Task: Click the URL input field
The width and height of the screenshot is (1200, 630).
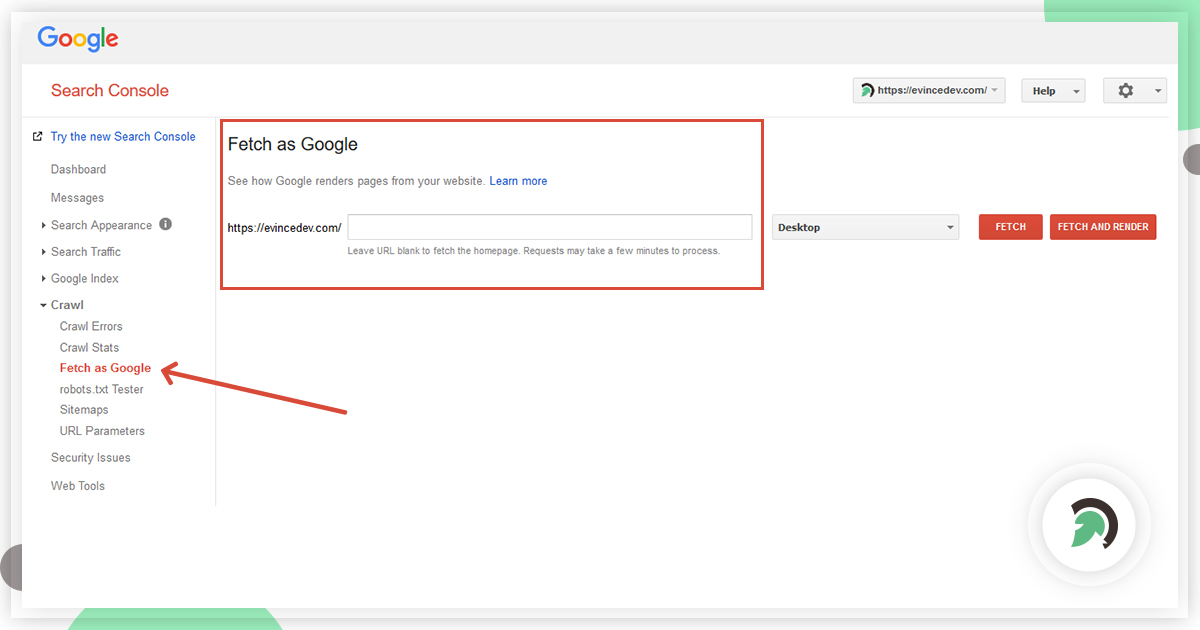Action: coord(549,227)
